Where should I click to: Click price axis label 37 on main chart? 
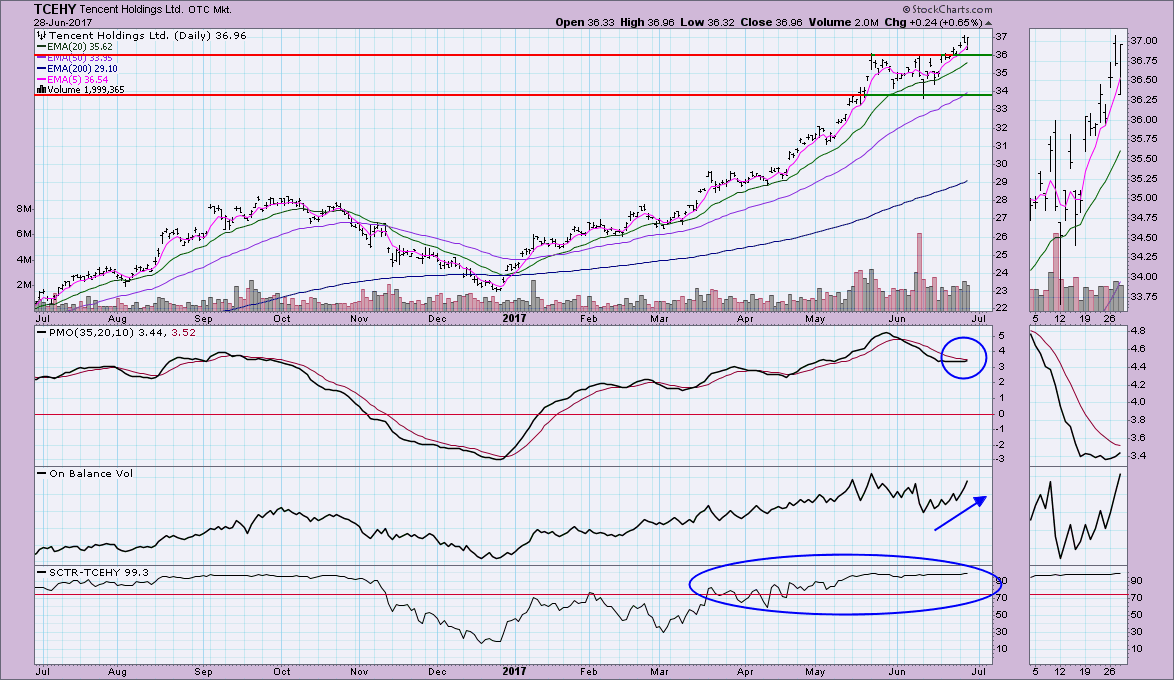tap(1001, 37)
